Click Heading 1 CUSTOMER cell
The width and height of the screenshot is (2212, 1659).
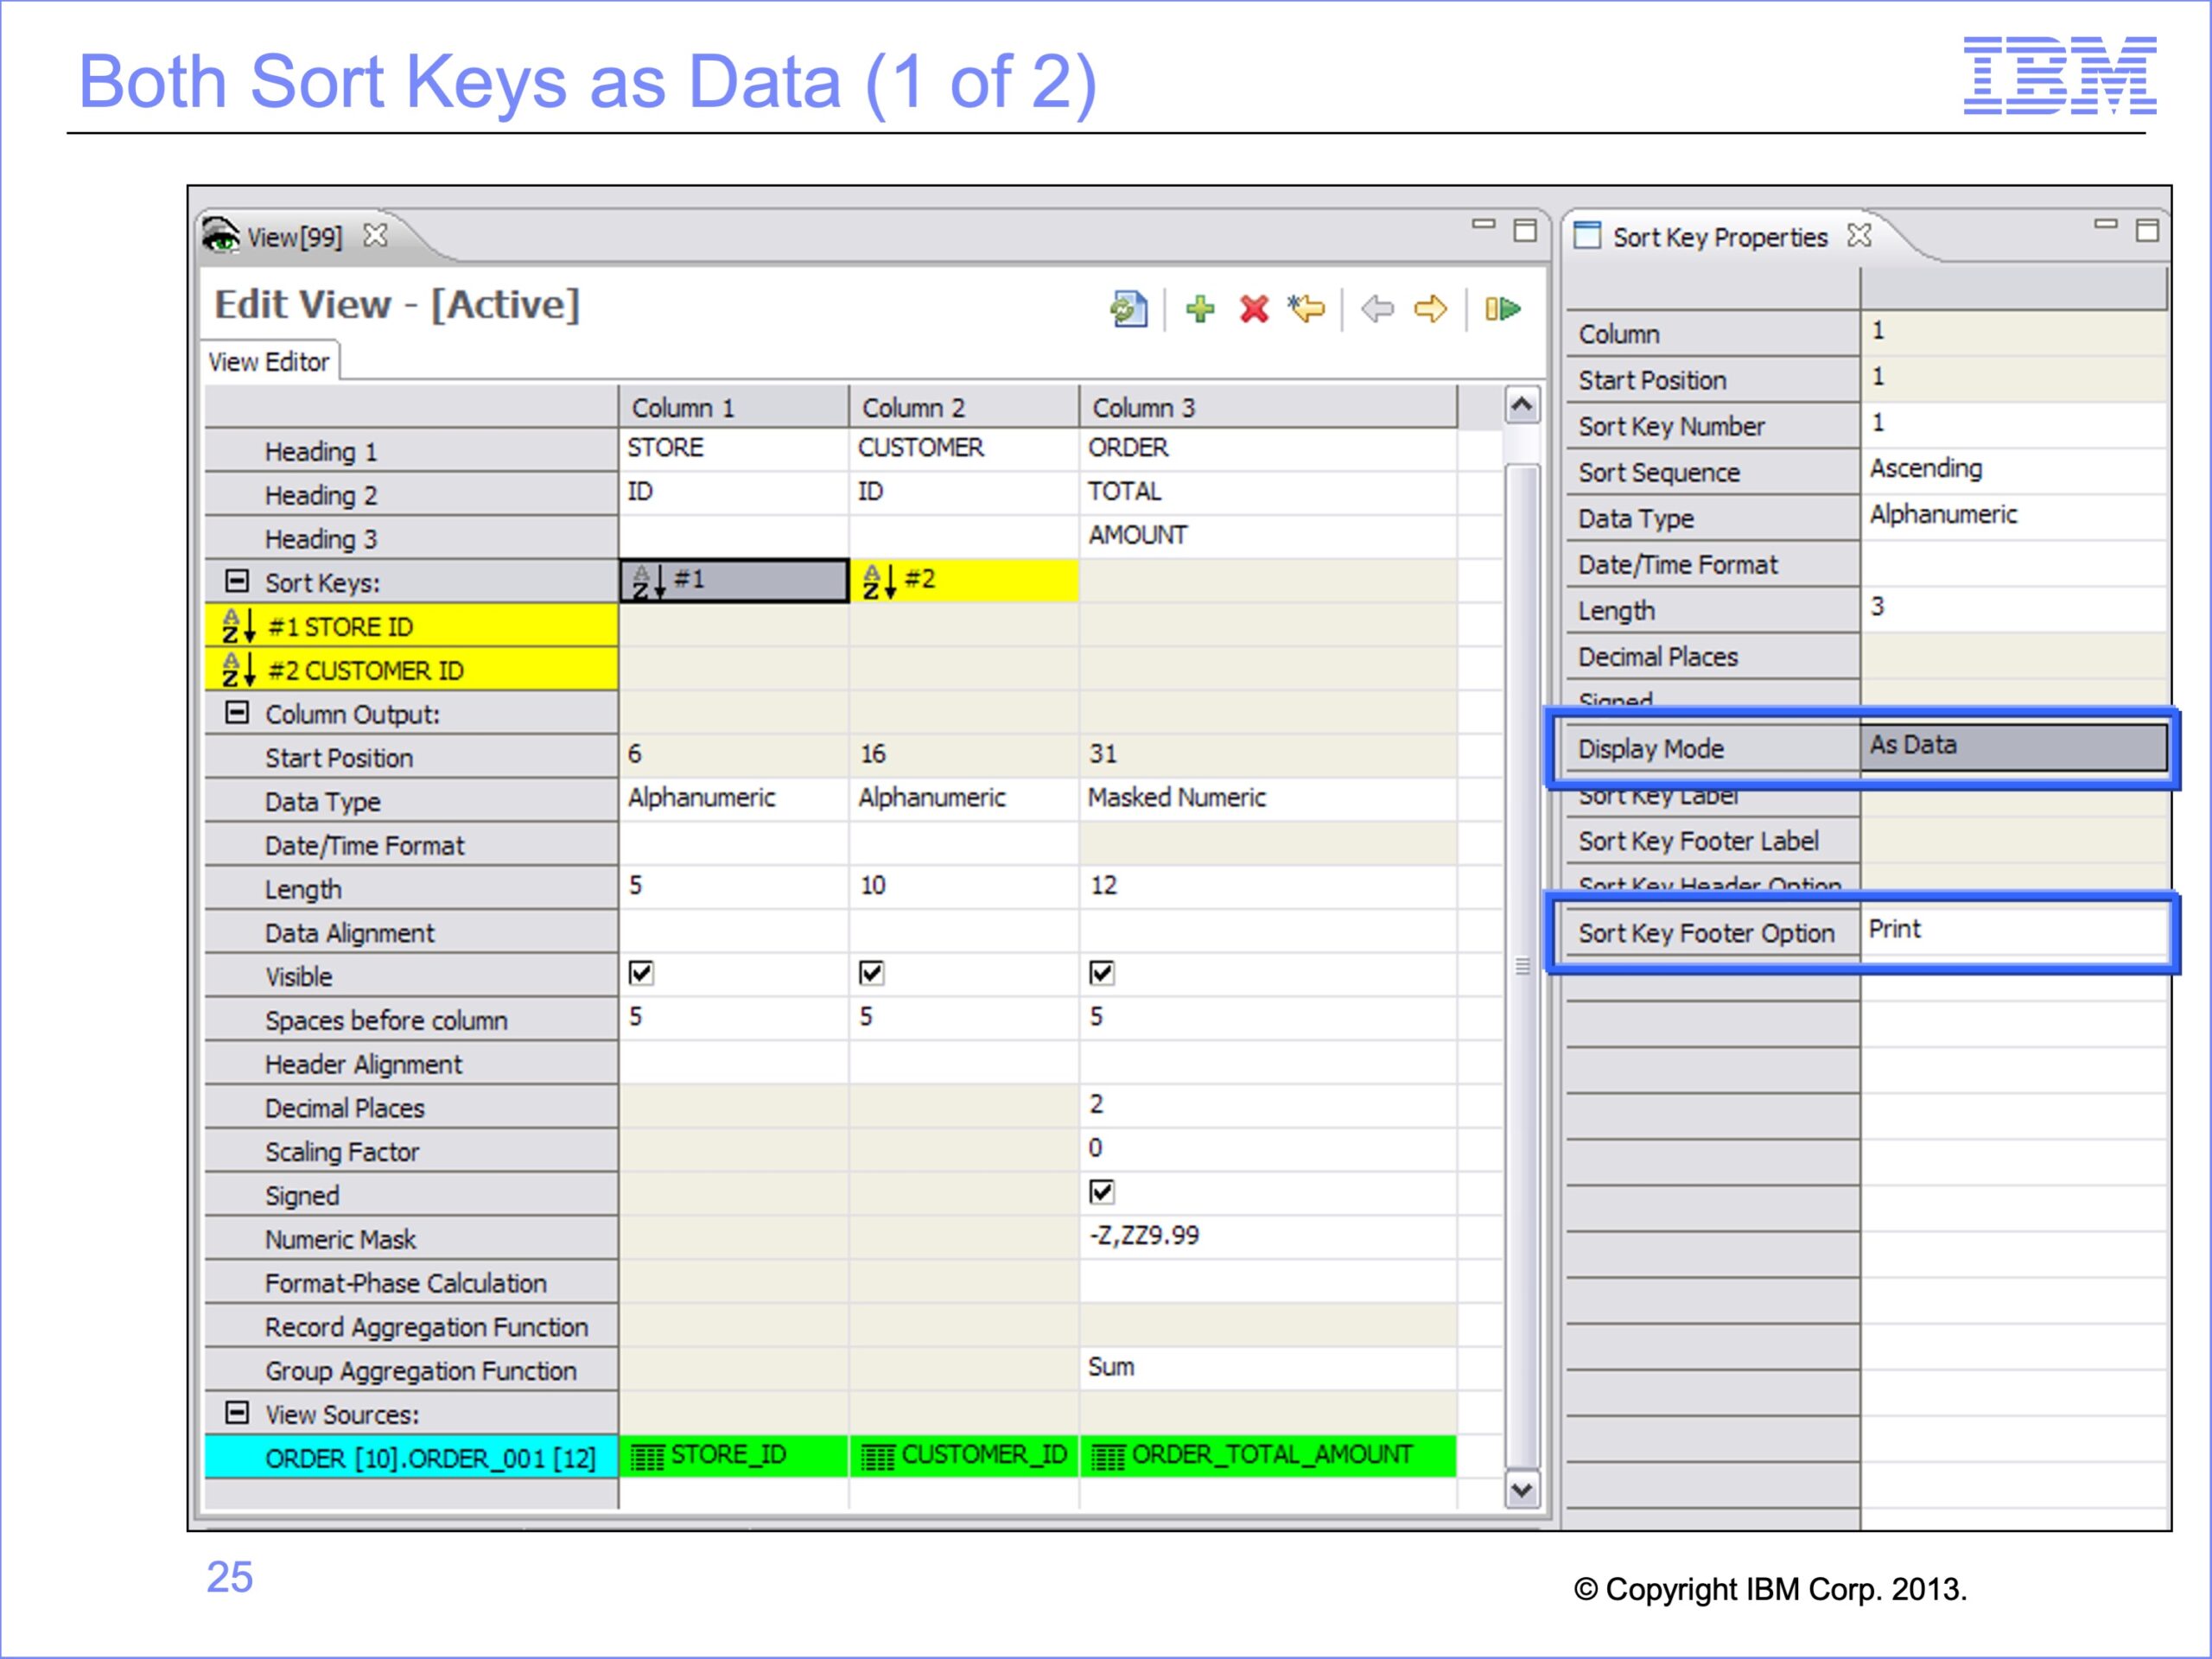click(x=964, y=449)
